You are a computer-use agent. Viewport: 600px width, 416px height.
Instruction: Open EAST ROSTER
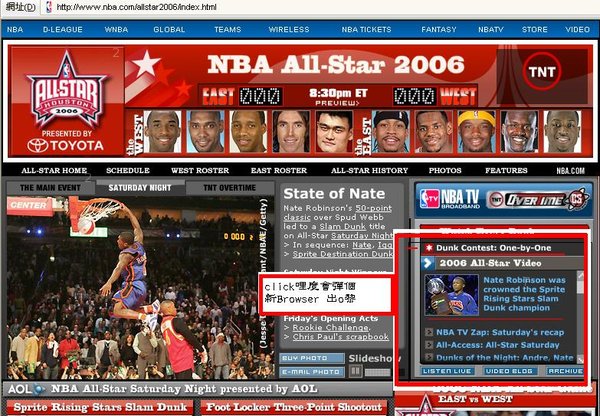(x=279, y=170)
